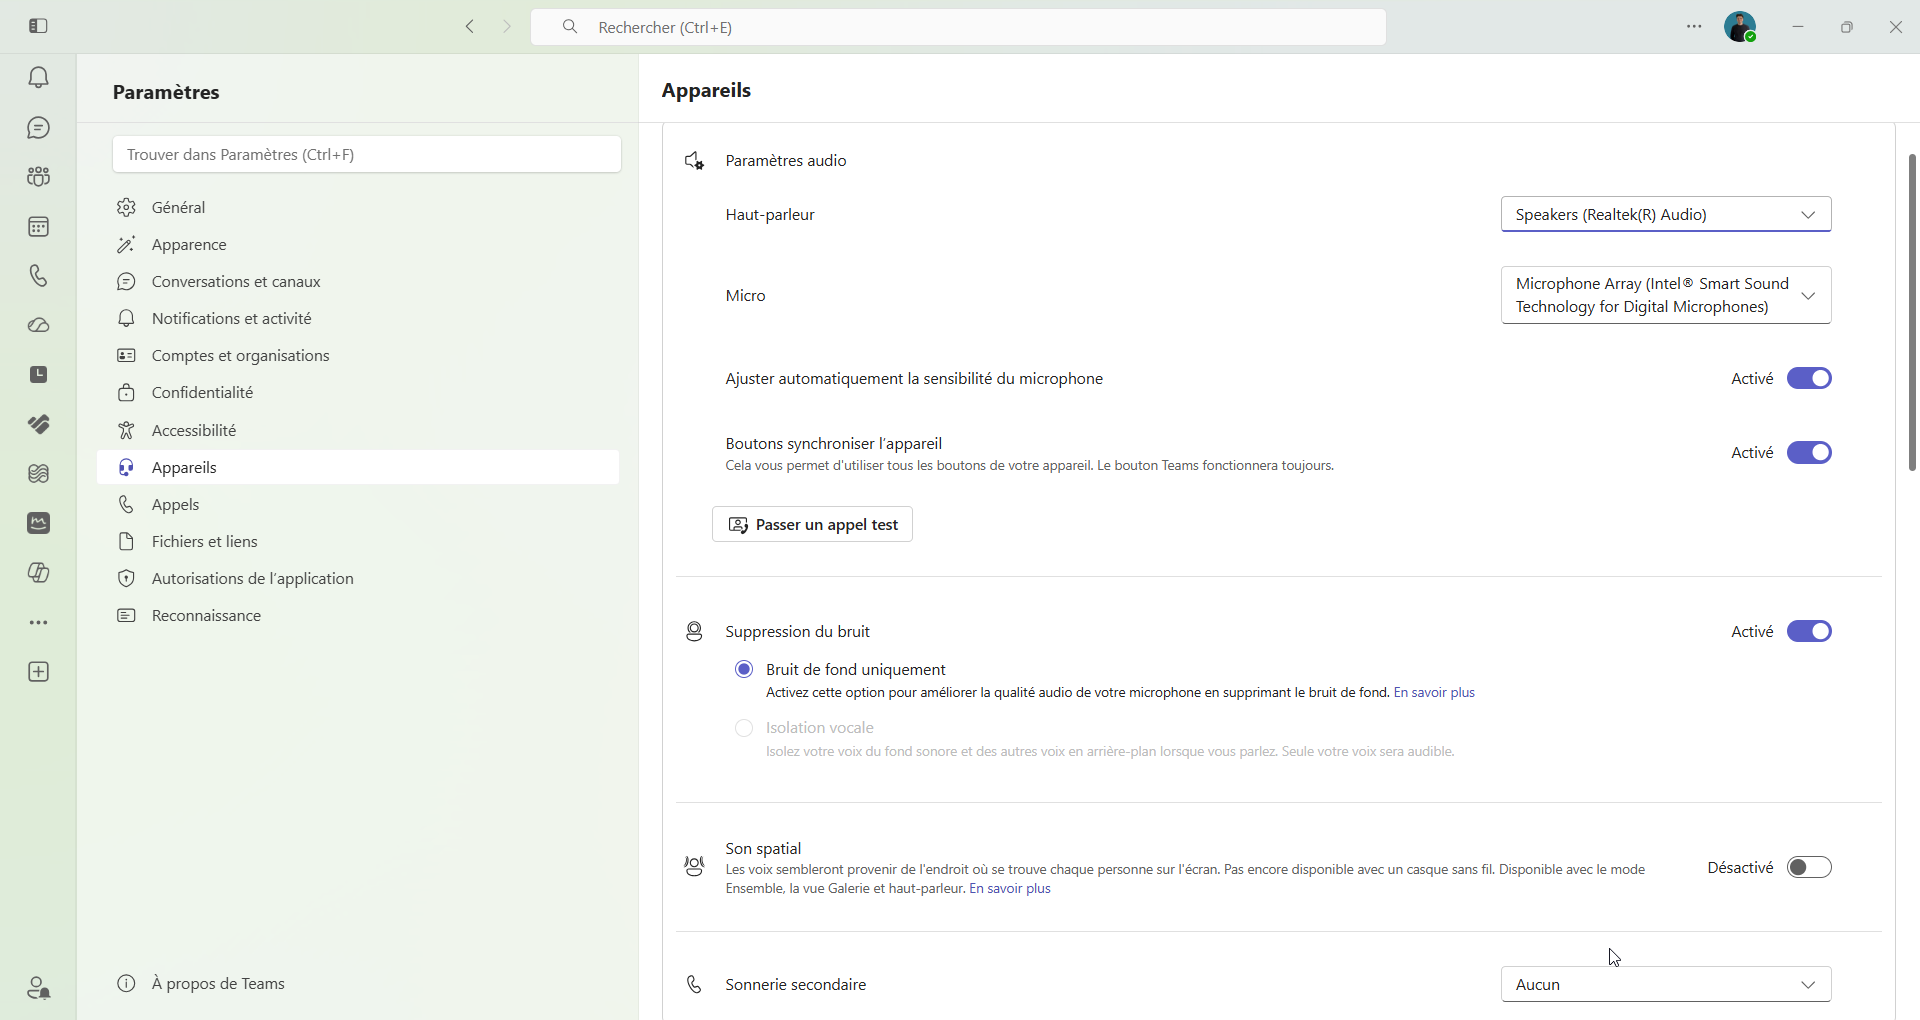Click the ellipsis More apps icon in left rail
Viewport: 1920px width, 1020px height.
[38, 623]
